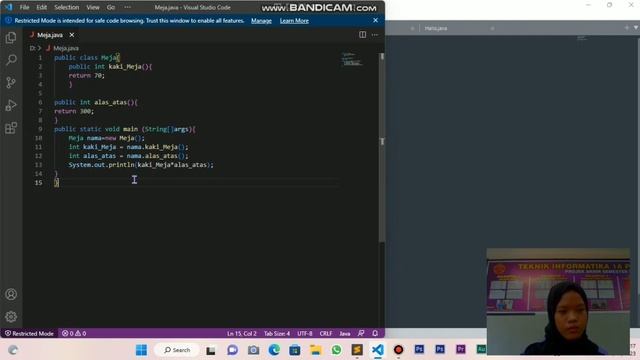Click the code minimap preview in VS Code
640x360 pixels.
tap(351, 59)
